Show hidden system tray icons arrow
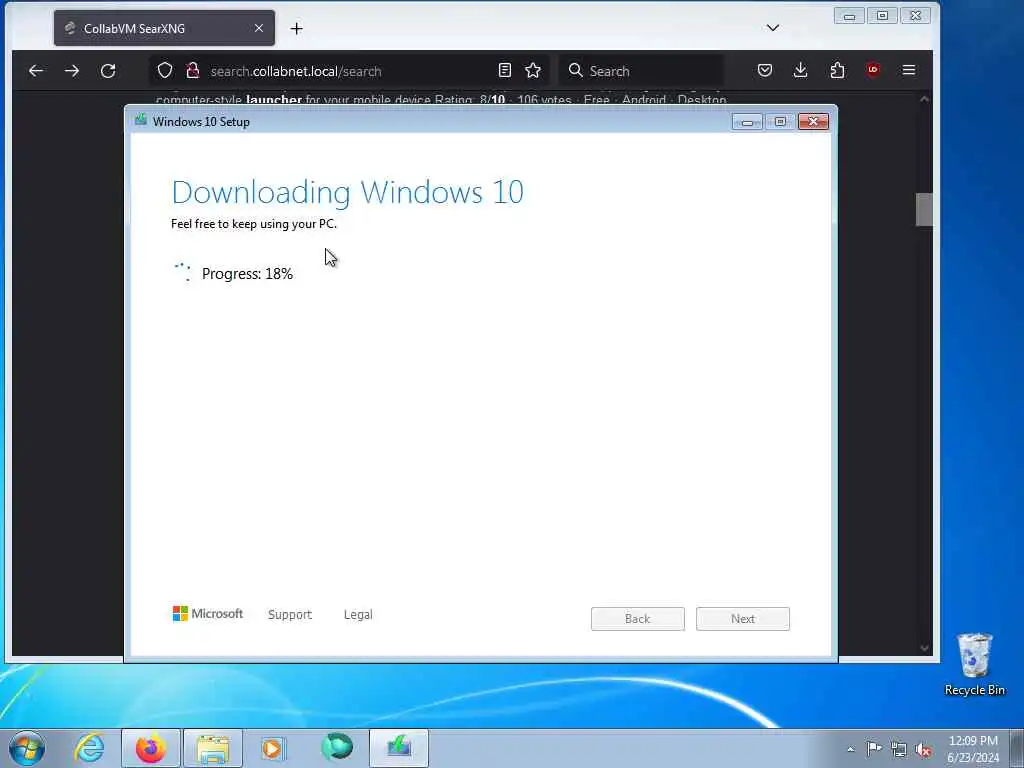This screenshot has width=1024, height=768. pyautogui.click(x=850, y=749)
